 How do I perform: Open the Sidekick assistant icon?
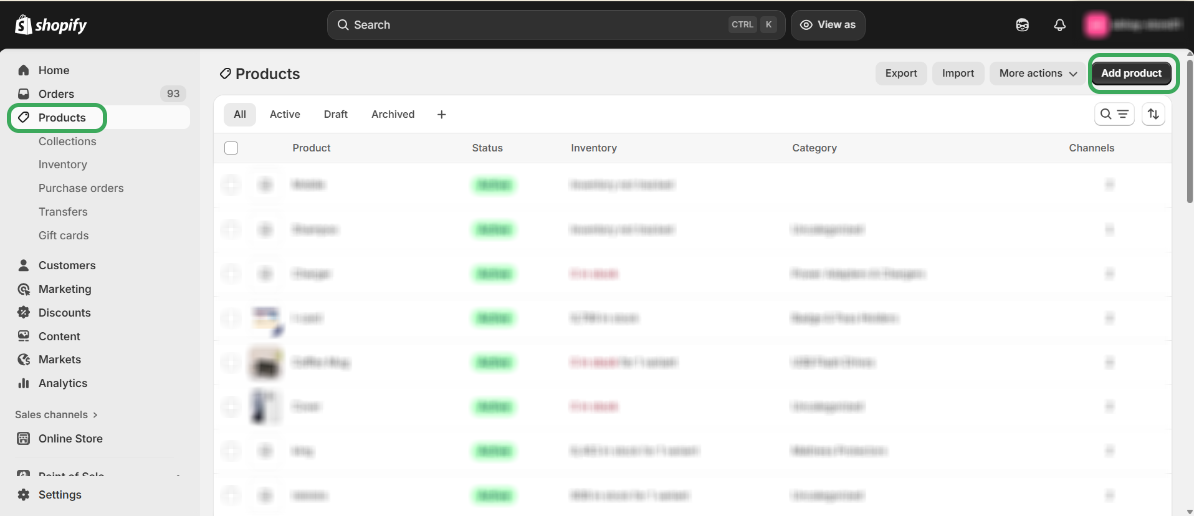[1023, 25]
